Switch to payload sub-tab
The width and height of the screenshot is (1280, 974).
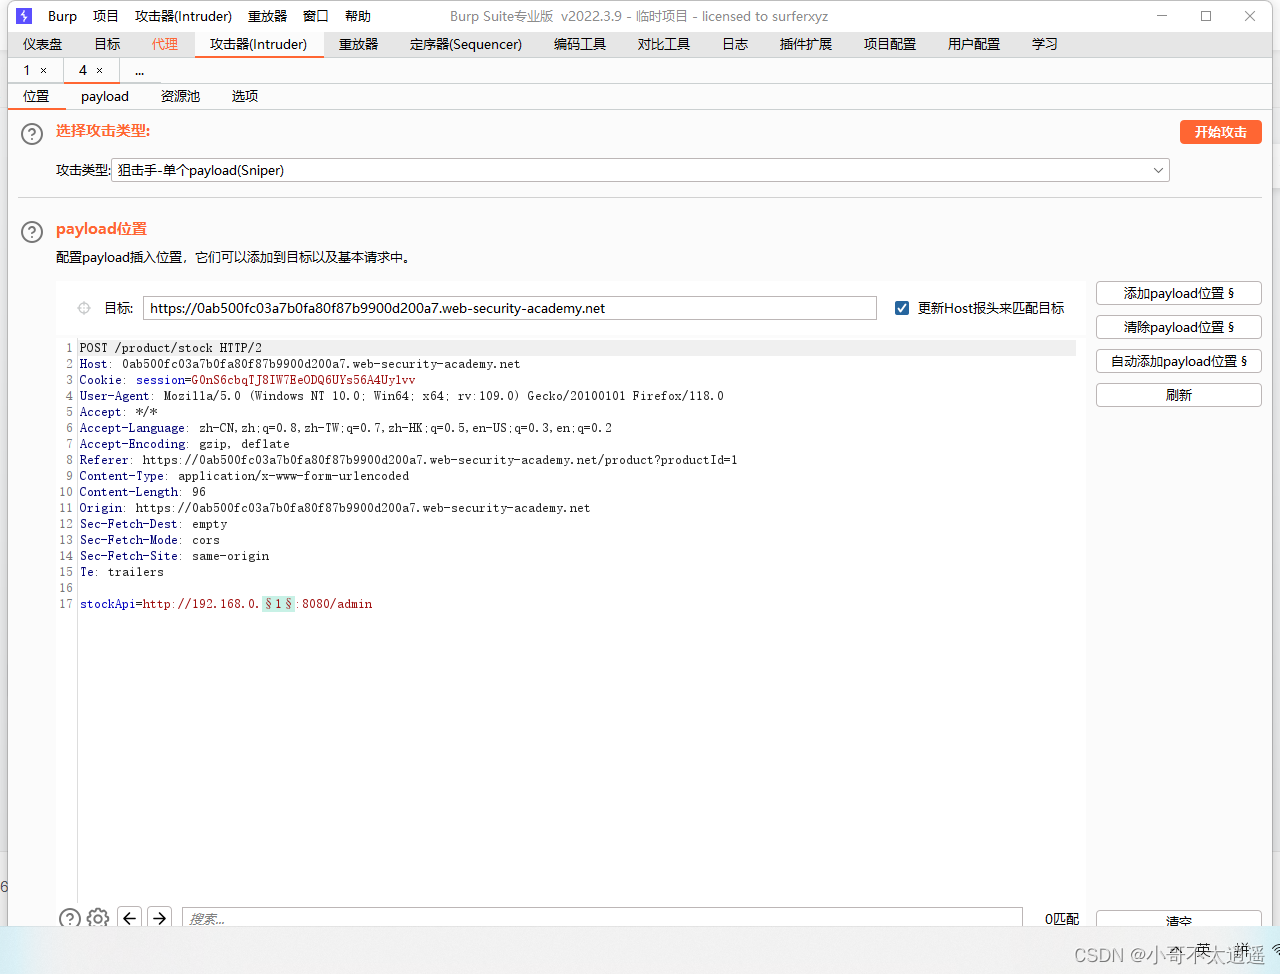point(105,96)
